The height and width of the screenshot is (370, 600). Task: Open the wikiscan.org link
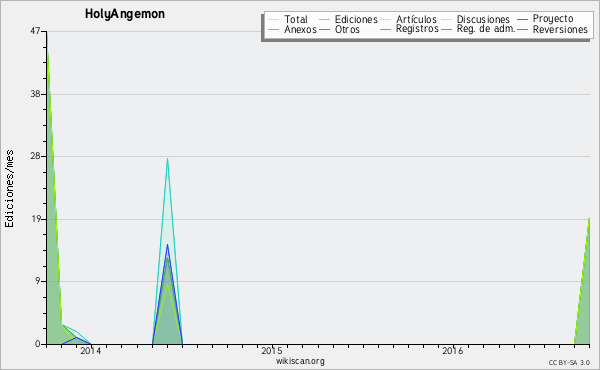tap(300, 361)
